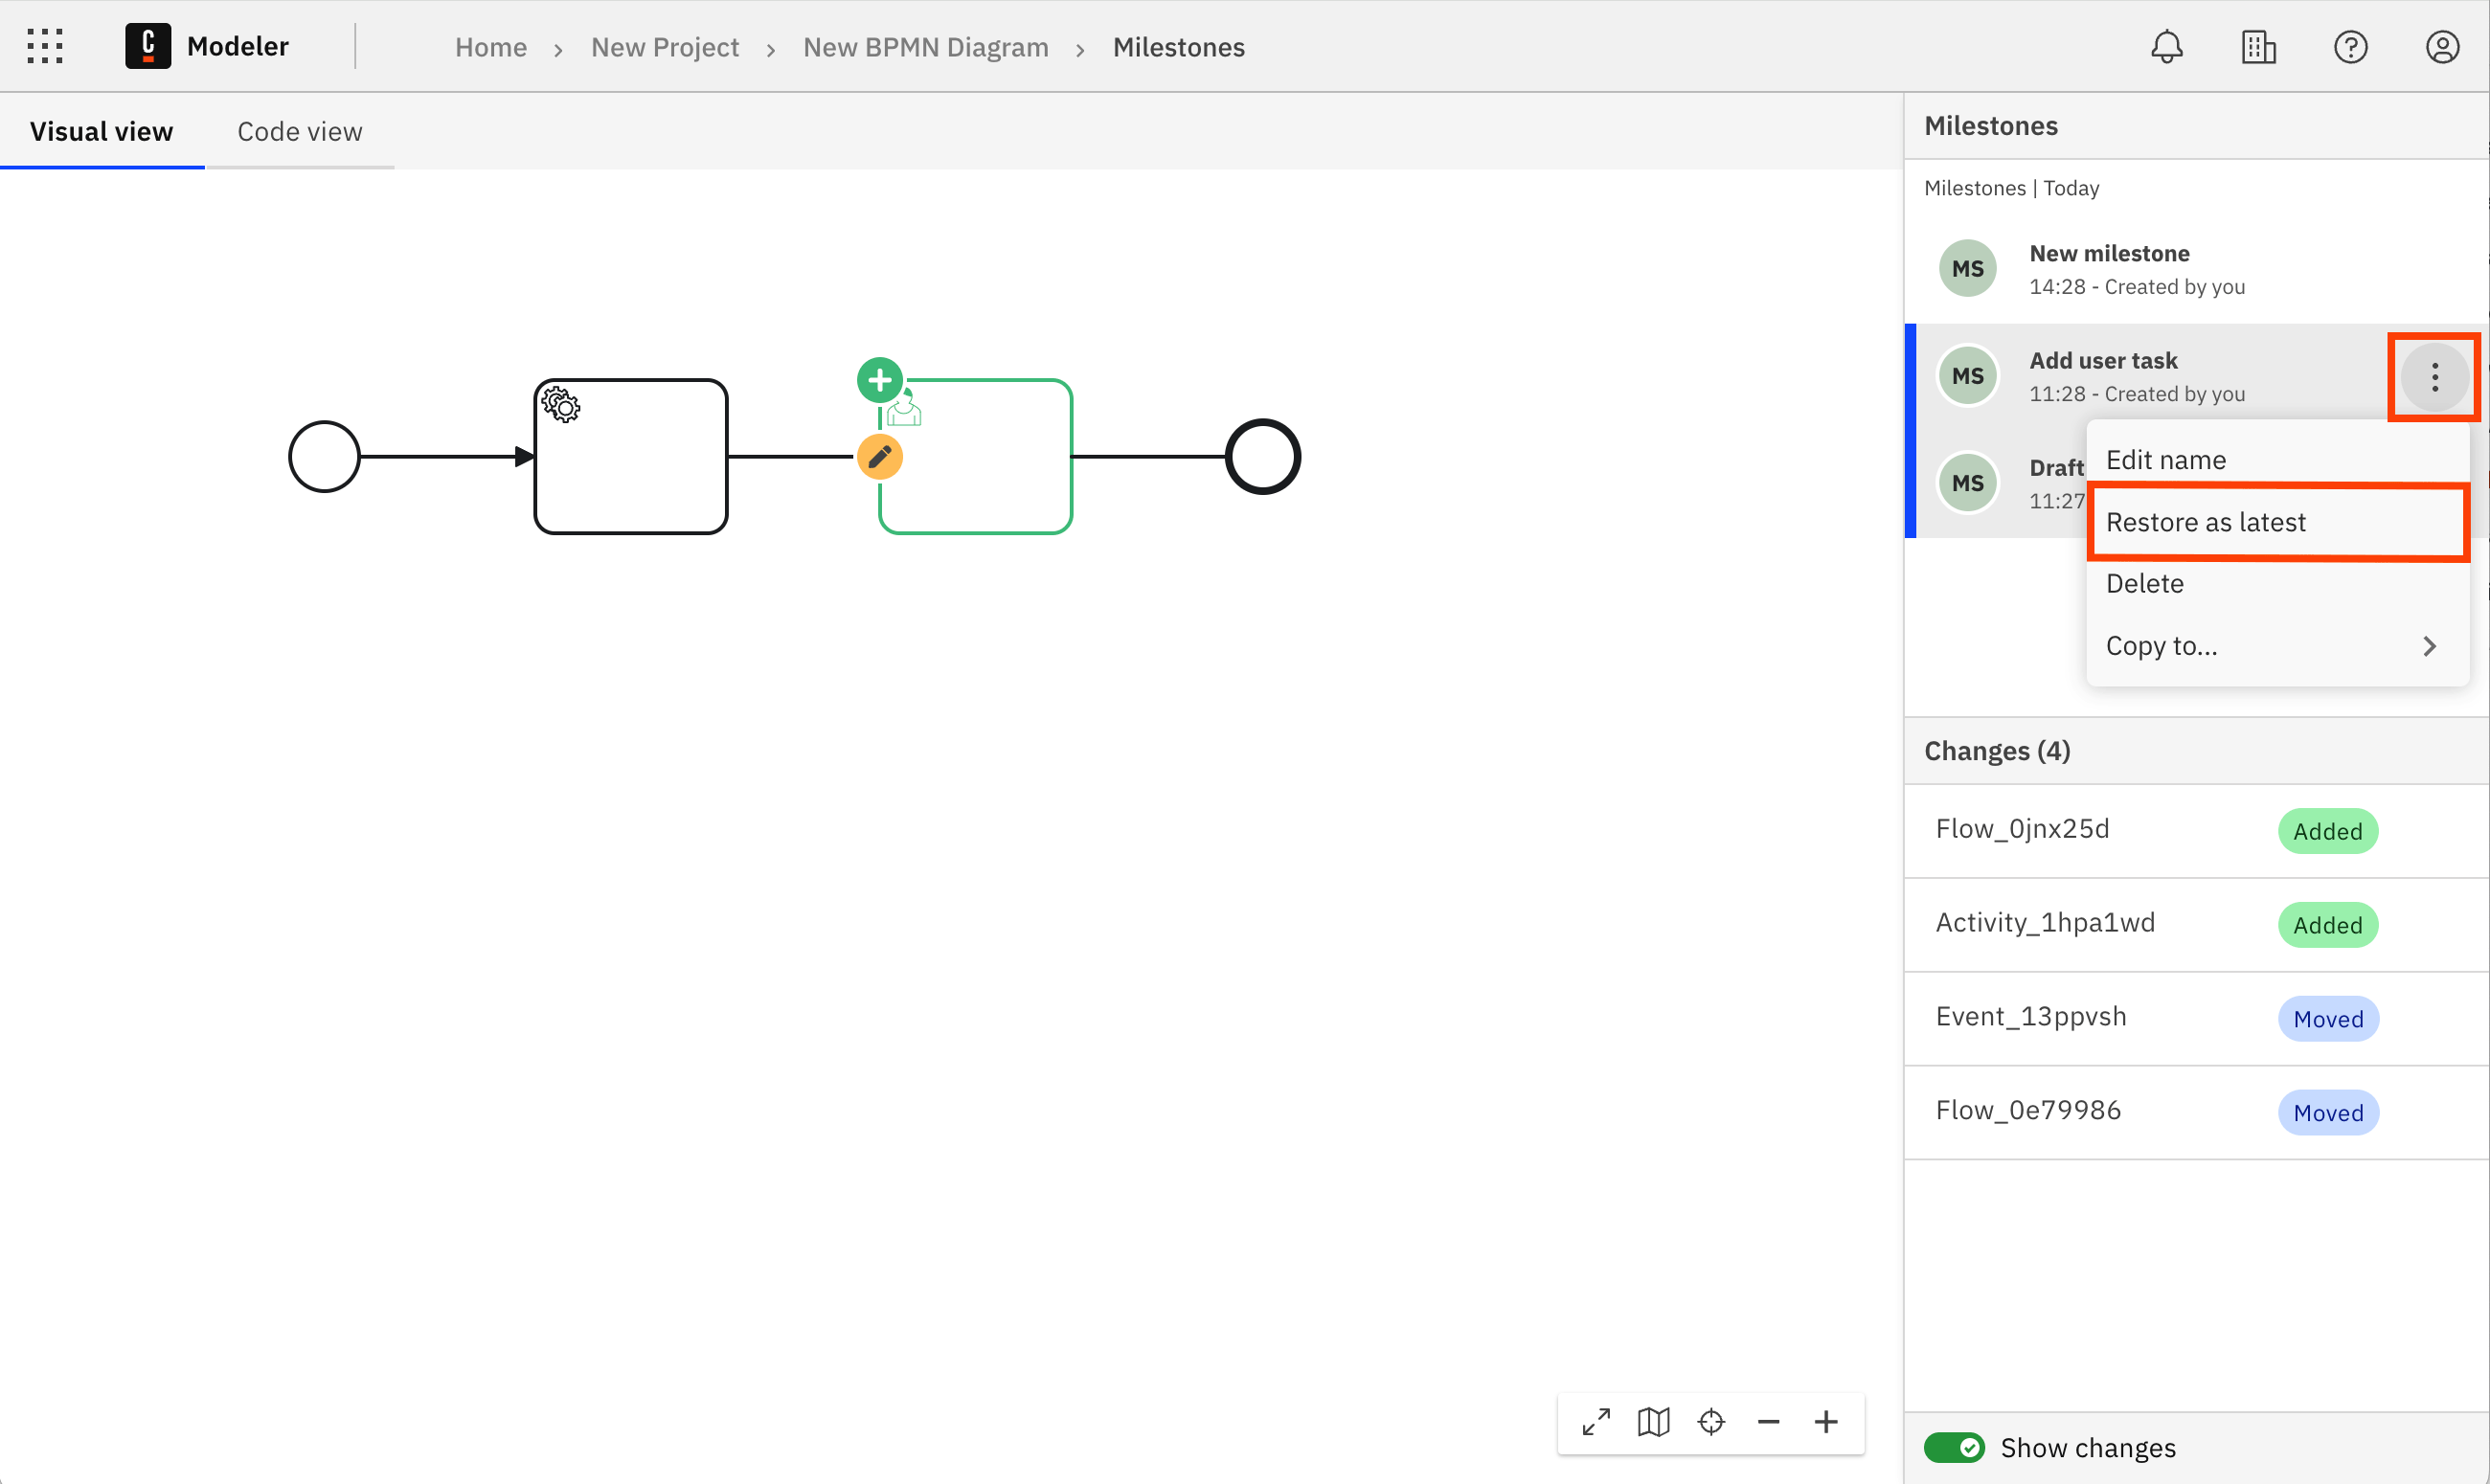2490x1484 pixels.
Task: Select the New milestone entry
Action: [2109, 269]
